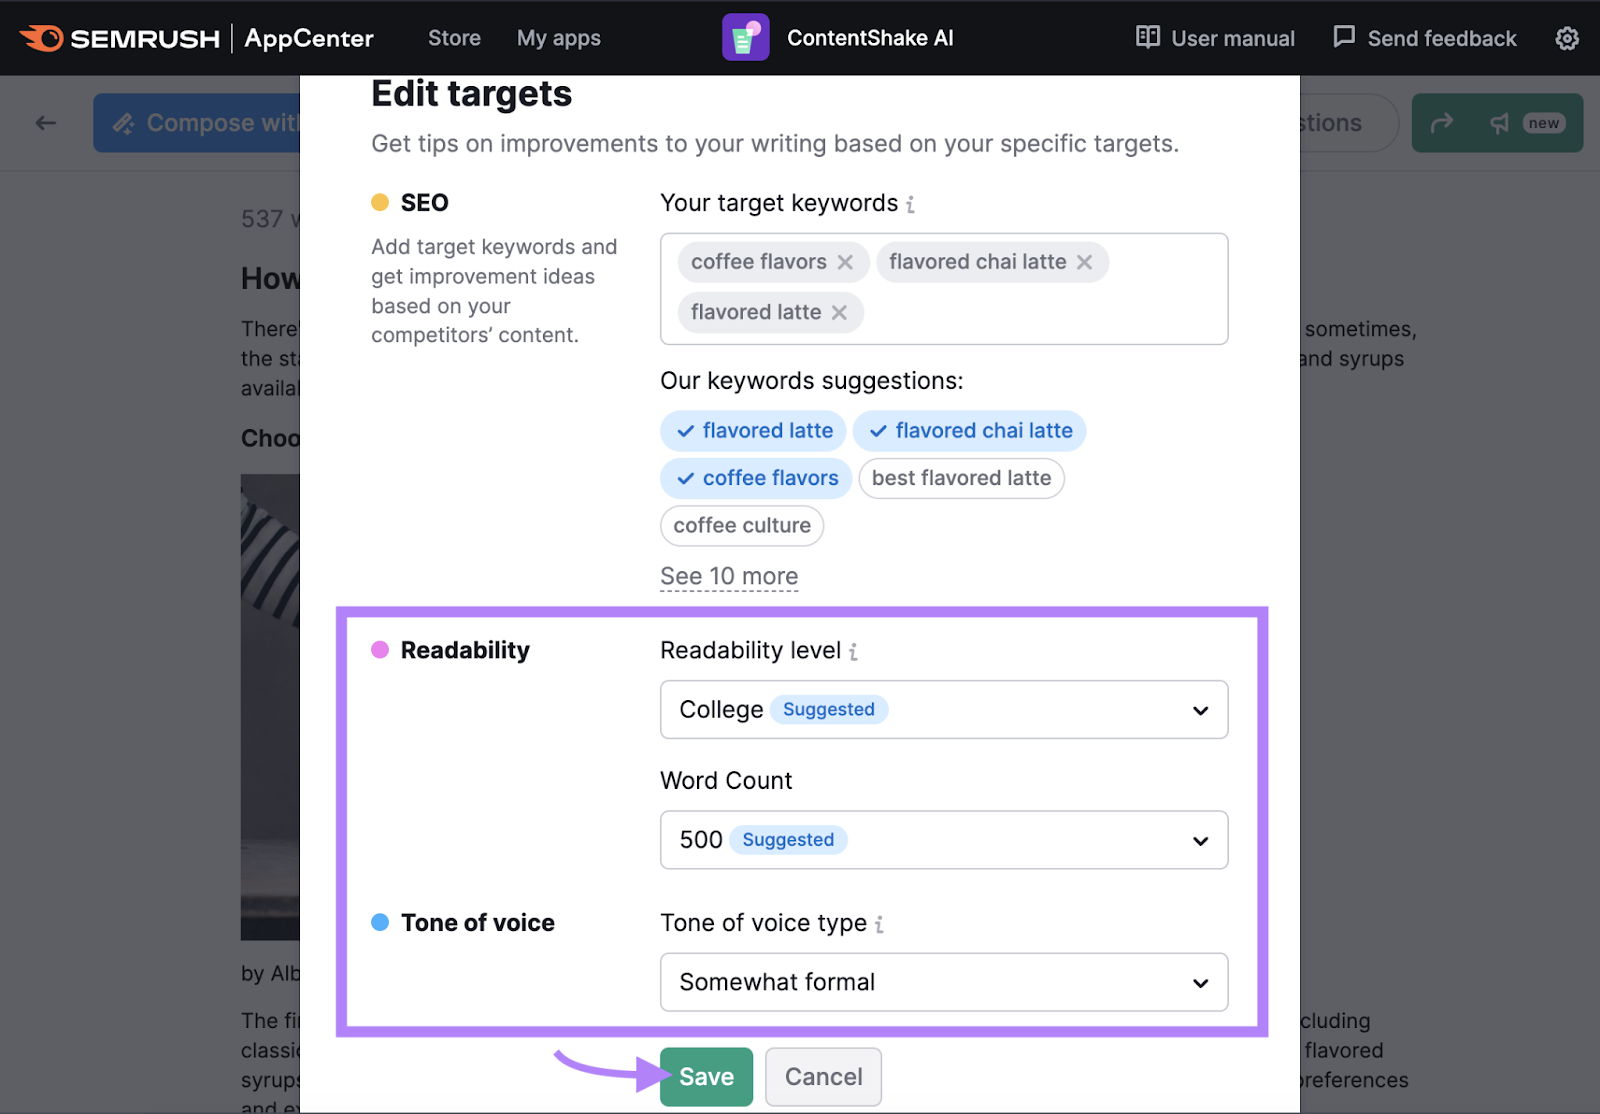The image size is (1600, 1114).
Task: Click the back arrow icon
Action: [x=46, y=123]
